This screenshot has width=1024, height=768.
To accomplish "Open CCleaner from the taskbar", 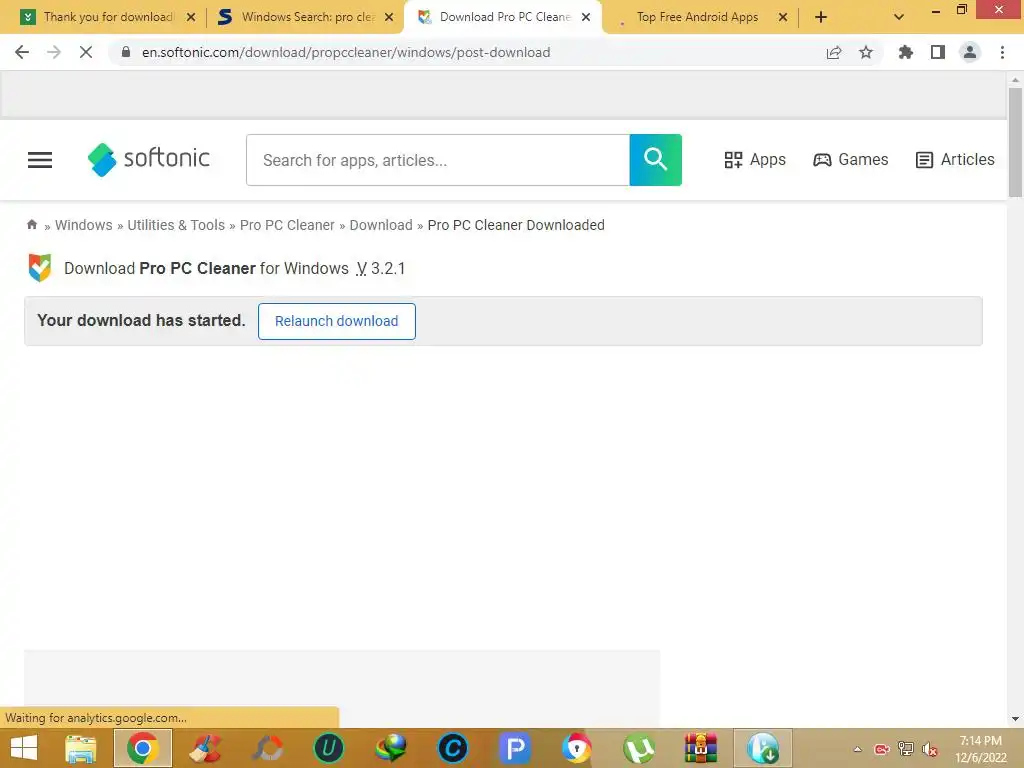I will pyautogui.click(x=205, y=748).
